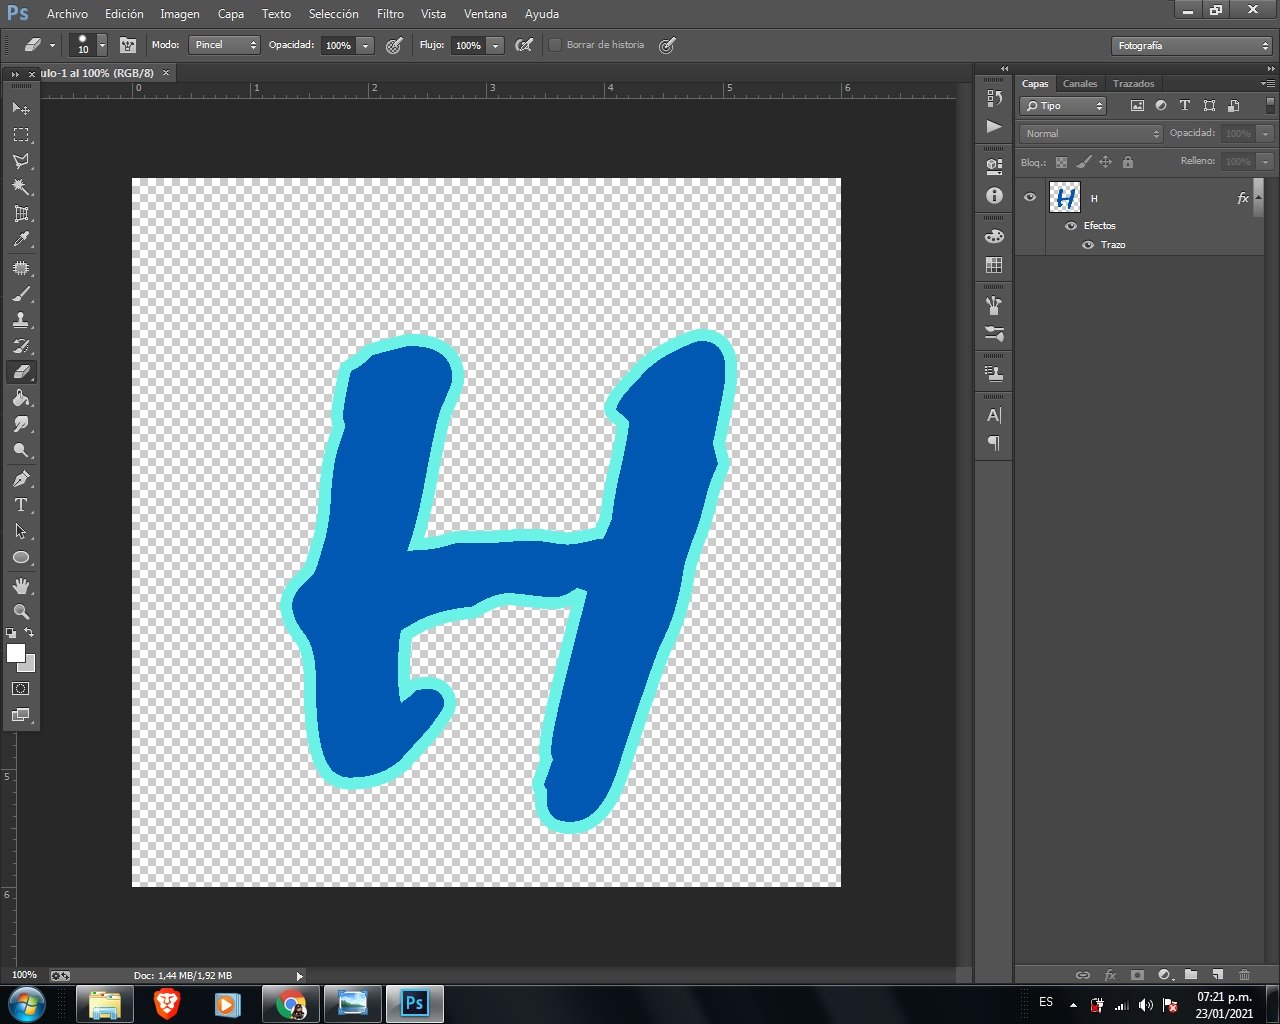Viewport: 1280px width, 1024px height.
Task: Select the Hand tool
Action: pyautogui.click(x=21, y=586)
